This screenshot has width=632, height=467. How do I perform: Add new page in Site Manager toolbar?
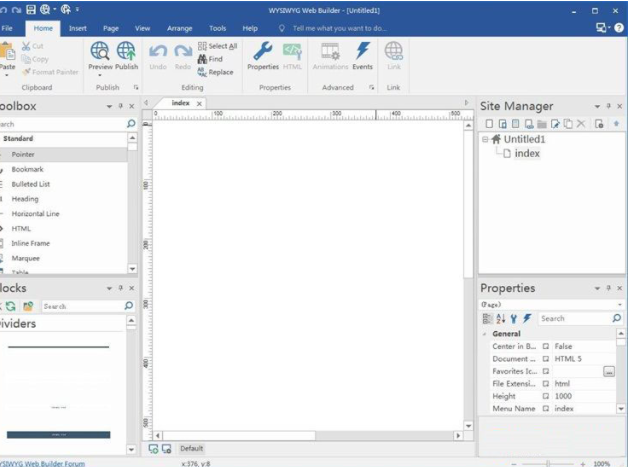tap(489, 124)
